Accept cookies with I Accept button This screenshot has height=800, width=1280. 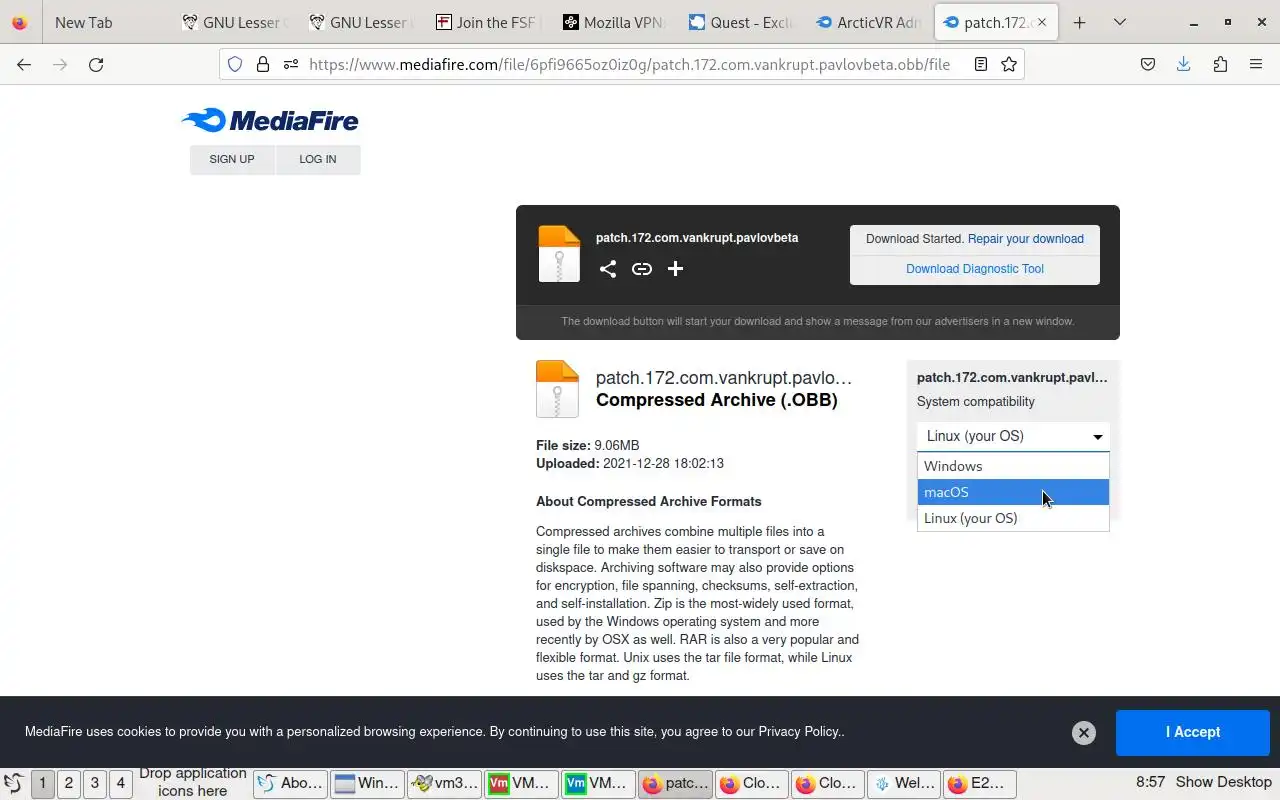pos(1193,732)
